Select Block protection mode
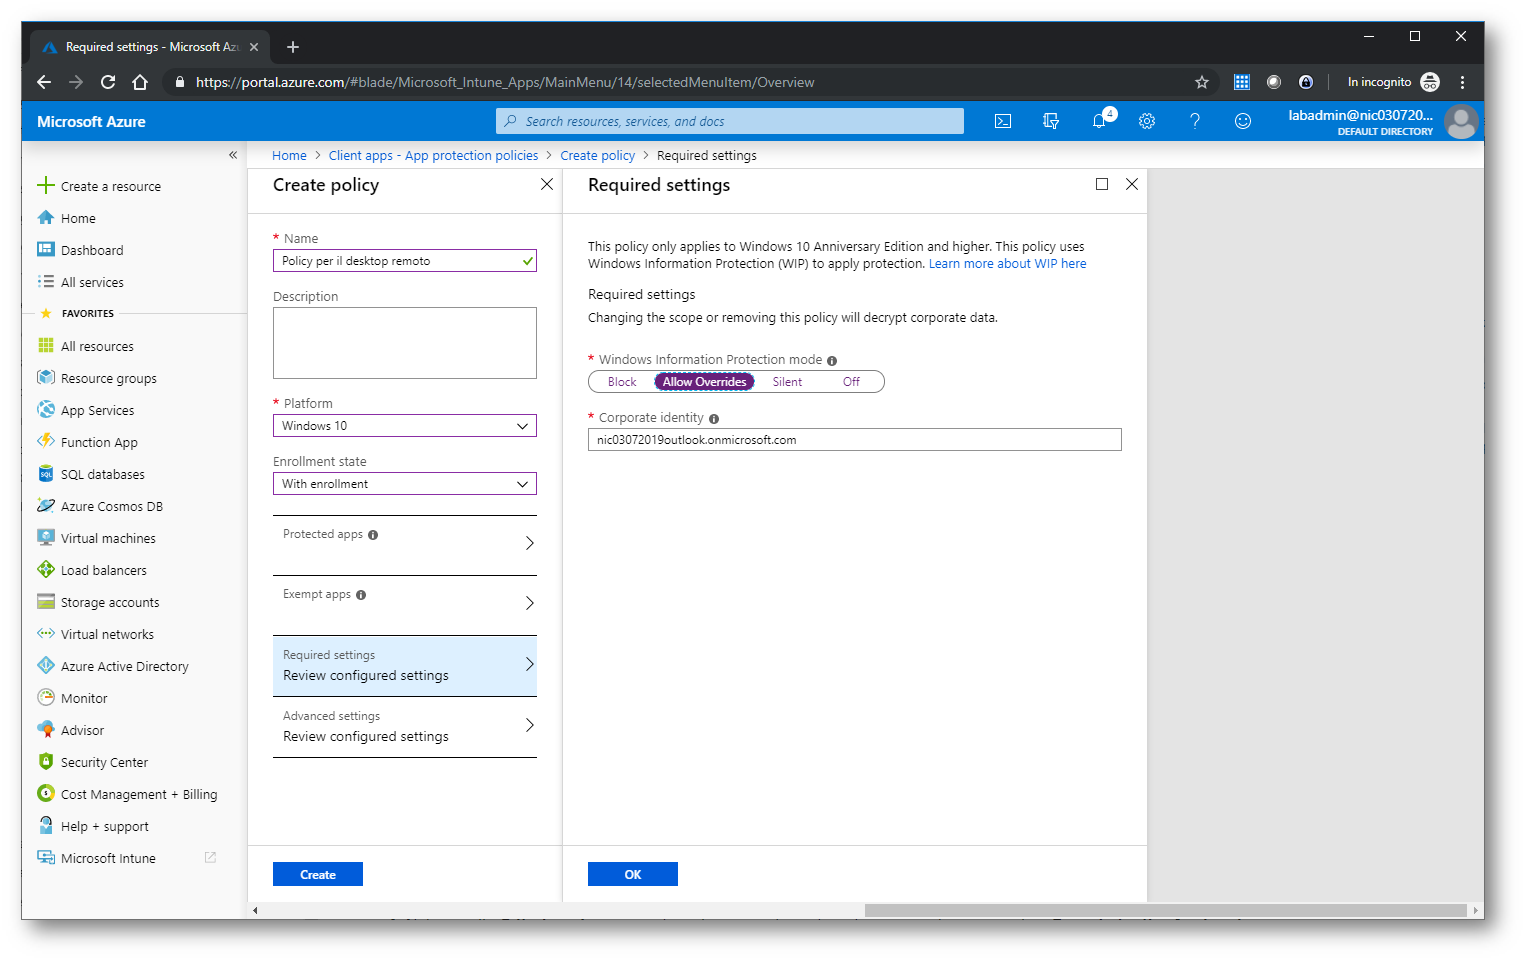 tap(622, 382)
